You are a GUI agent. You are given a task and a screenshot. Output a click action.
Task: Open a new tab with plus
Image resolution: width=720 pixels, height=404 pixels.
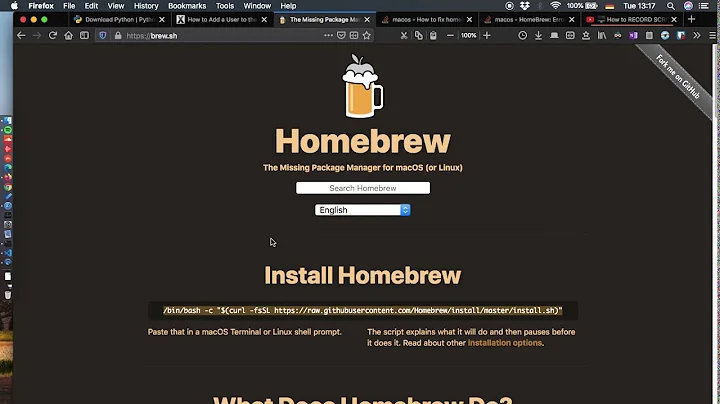(x=692, y=19)
